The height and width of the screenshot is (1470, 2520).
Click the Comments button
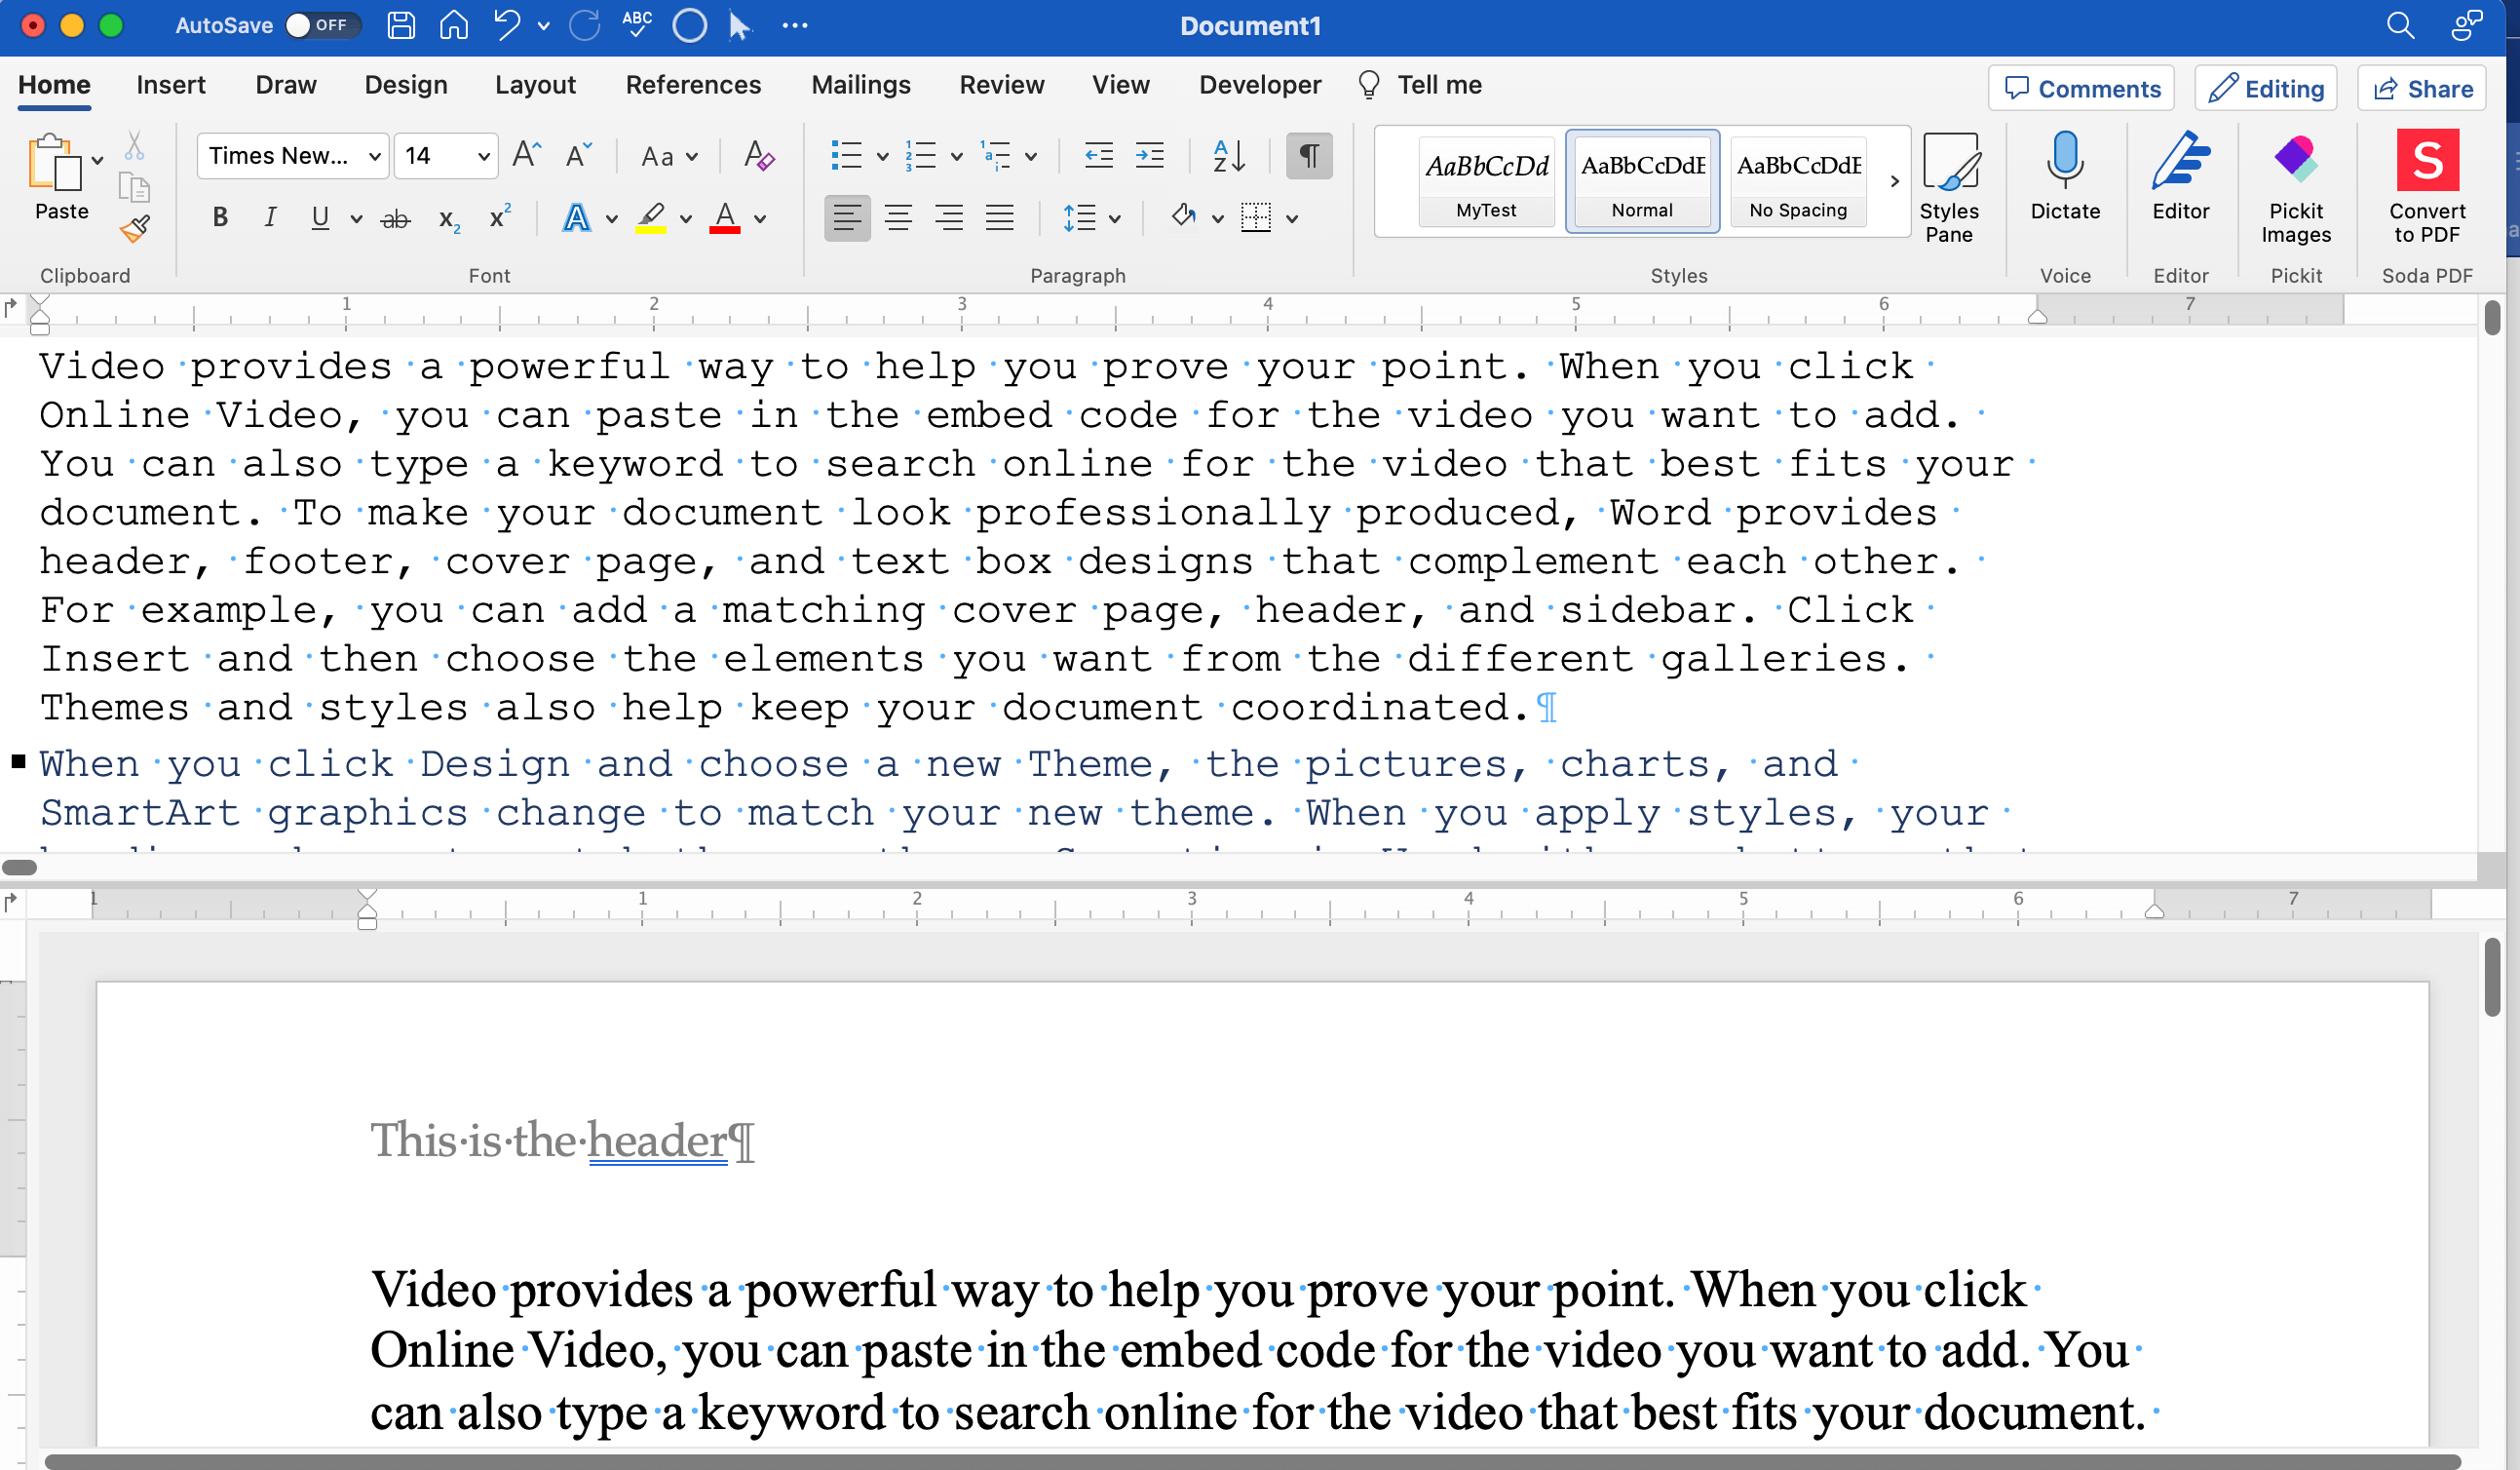point(2081,89)
